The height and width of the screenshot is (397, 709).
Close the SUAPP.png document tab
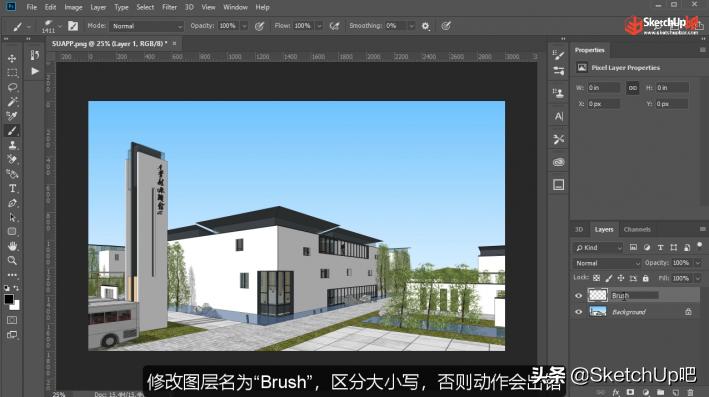click(174, 43)
